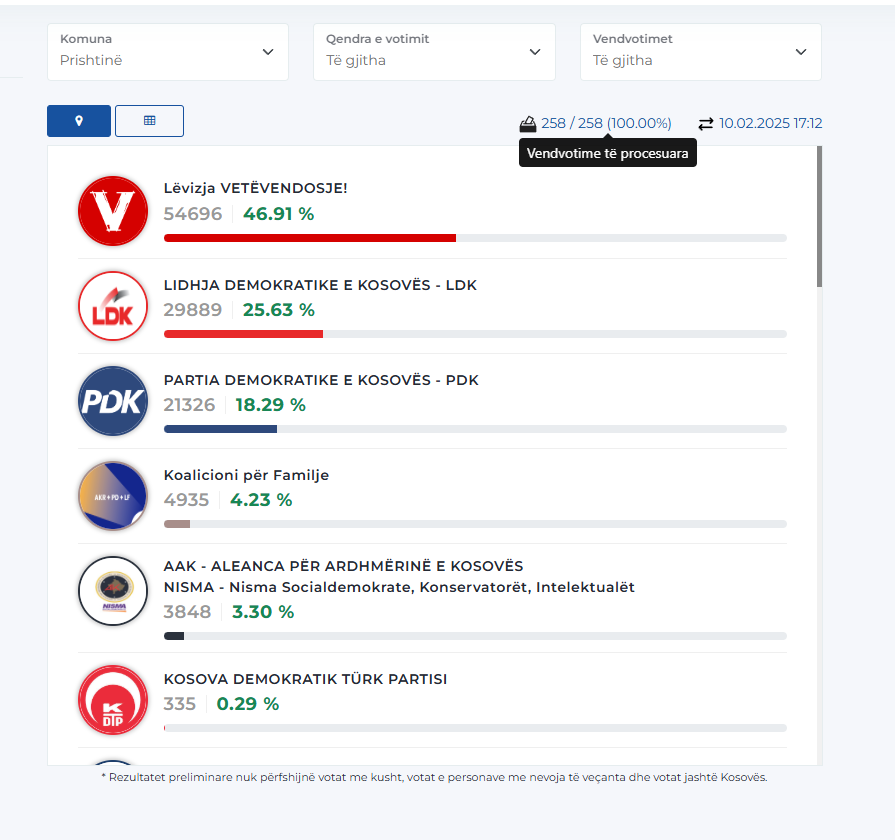The width and height of the screenshot is (895, 840).
Task: Click the AAK NISMA party logo
Action: (x=113, y=591)
